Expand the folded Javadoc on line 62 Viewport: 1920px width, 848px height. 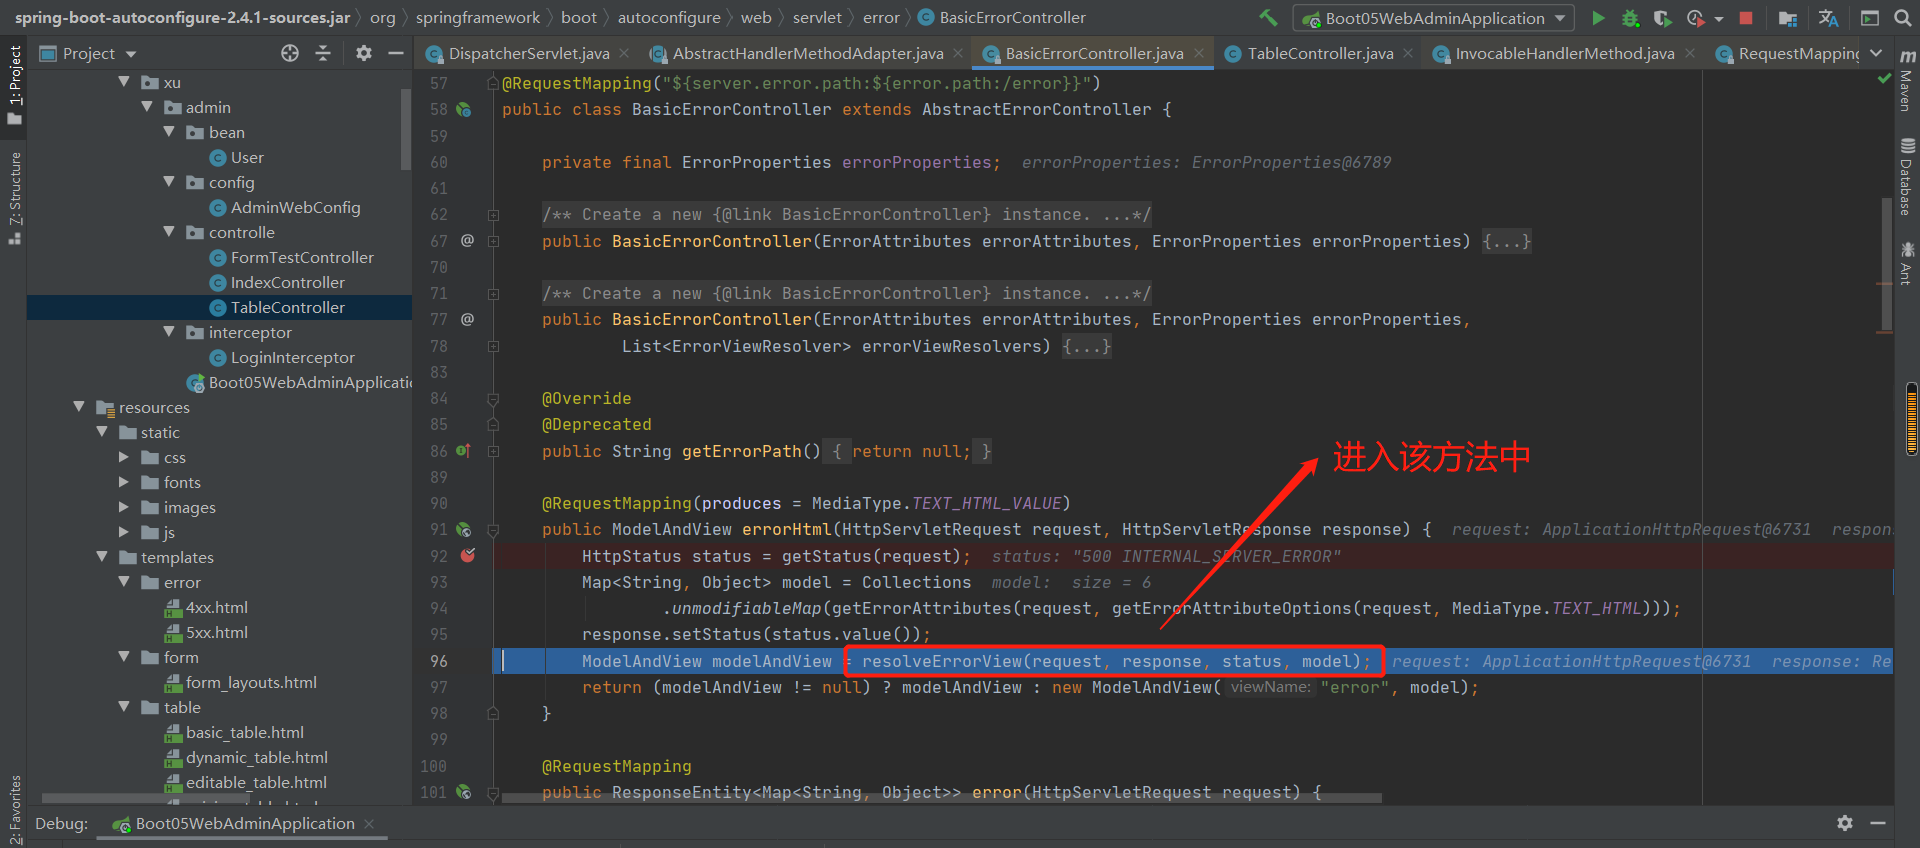493,214
